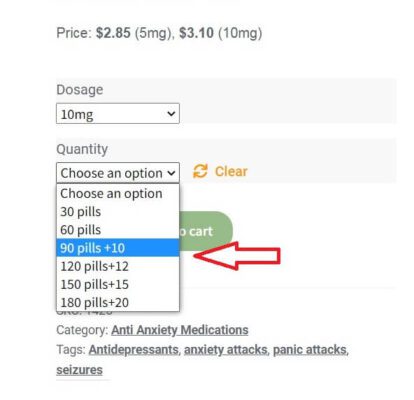Click the orange refresh icon beside Clear
The width and height of the screenshot is (414, 400).
point(200,171)
